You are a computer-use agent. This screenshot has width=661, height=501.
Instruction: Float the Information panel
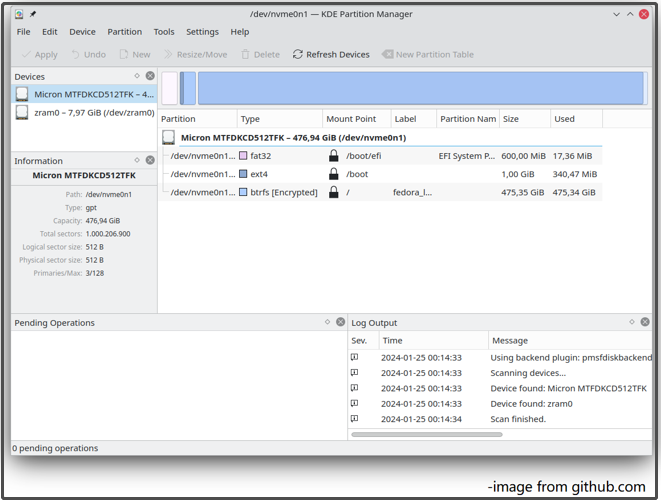[x=137, y=160]
